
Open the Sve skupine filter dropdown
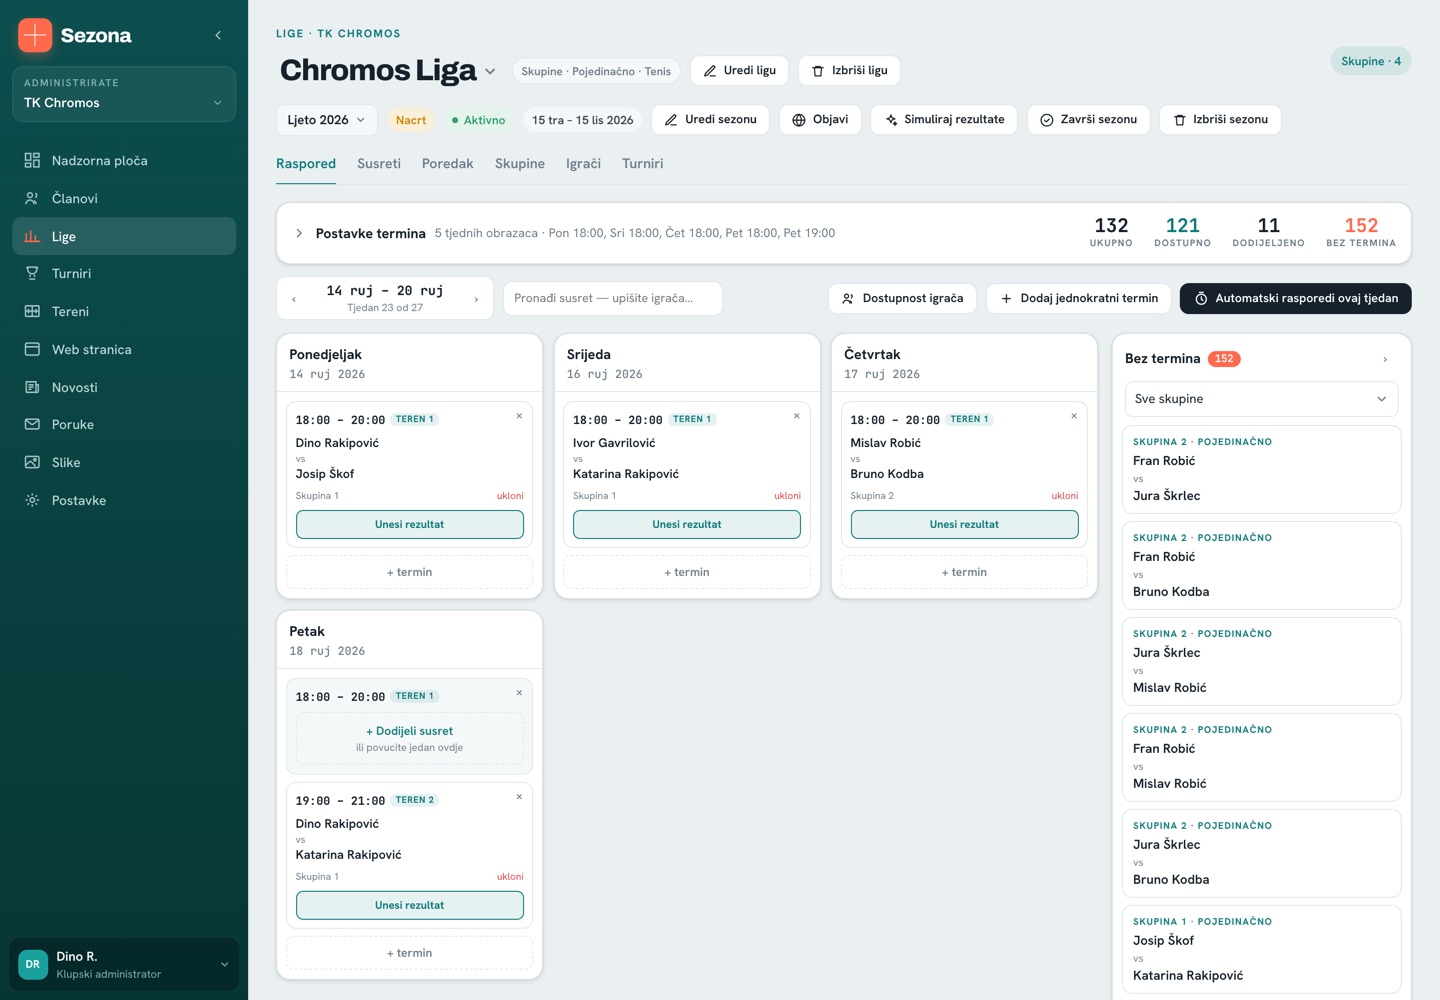(x=1261, y=399)
